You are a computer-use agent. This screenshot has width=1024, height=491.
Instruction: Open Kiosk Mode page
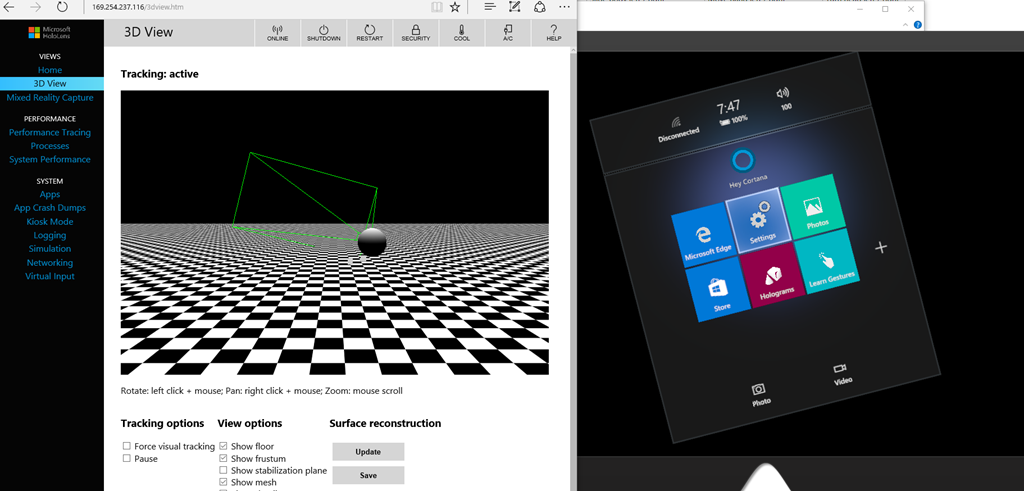50,221
